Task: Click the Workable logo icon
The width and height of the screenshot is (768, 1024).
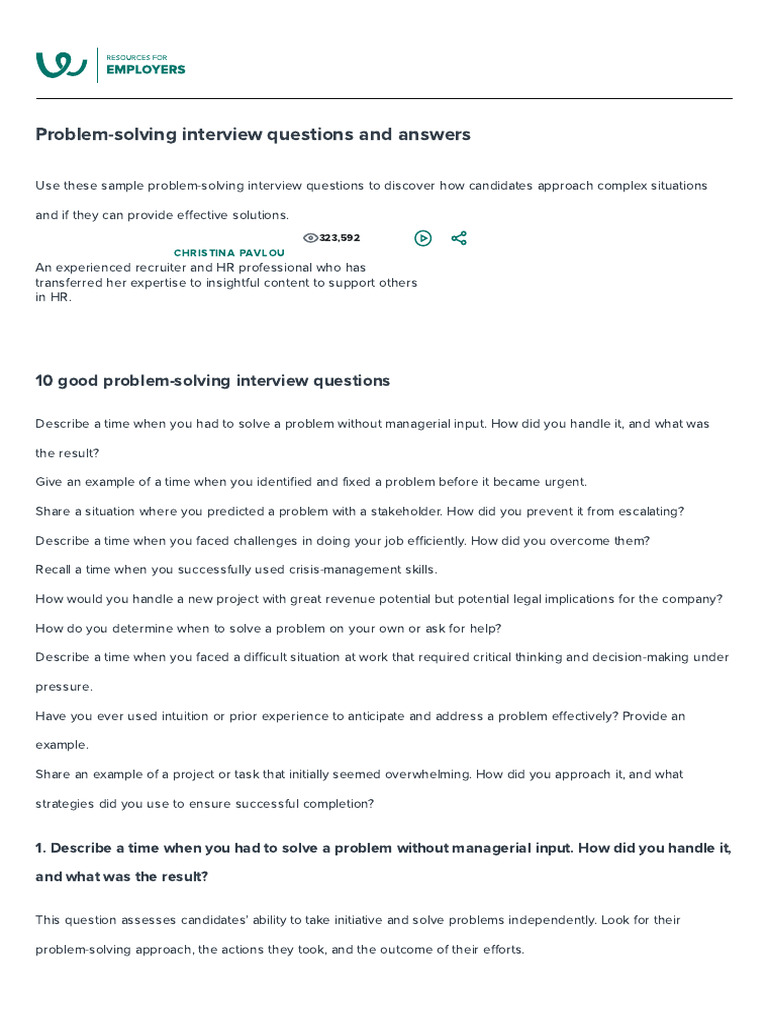Action: pyautogui.click(x=61, y=65)
